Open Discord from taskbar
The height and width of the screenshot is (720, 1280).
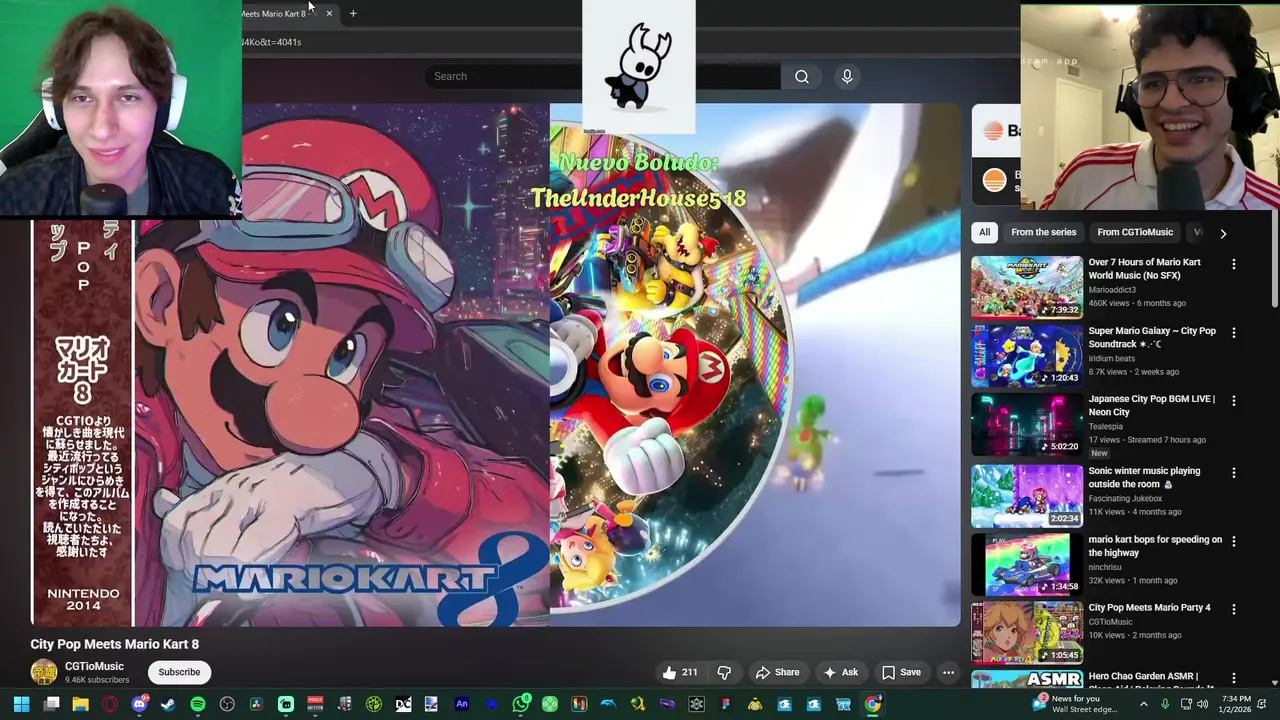139,704
